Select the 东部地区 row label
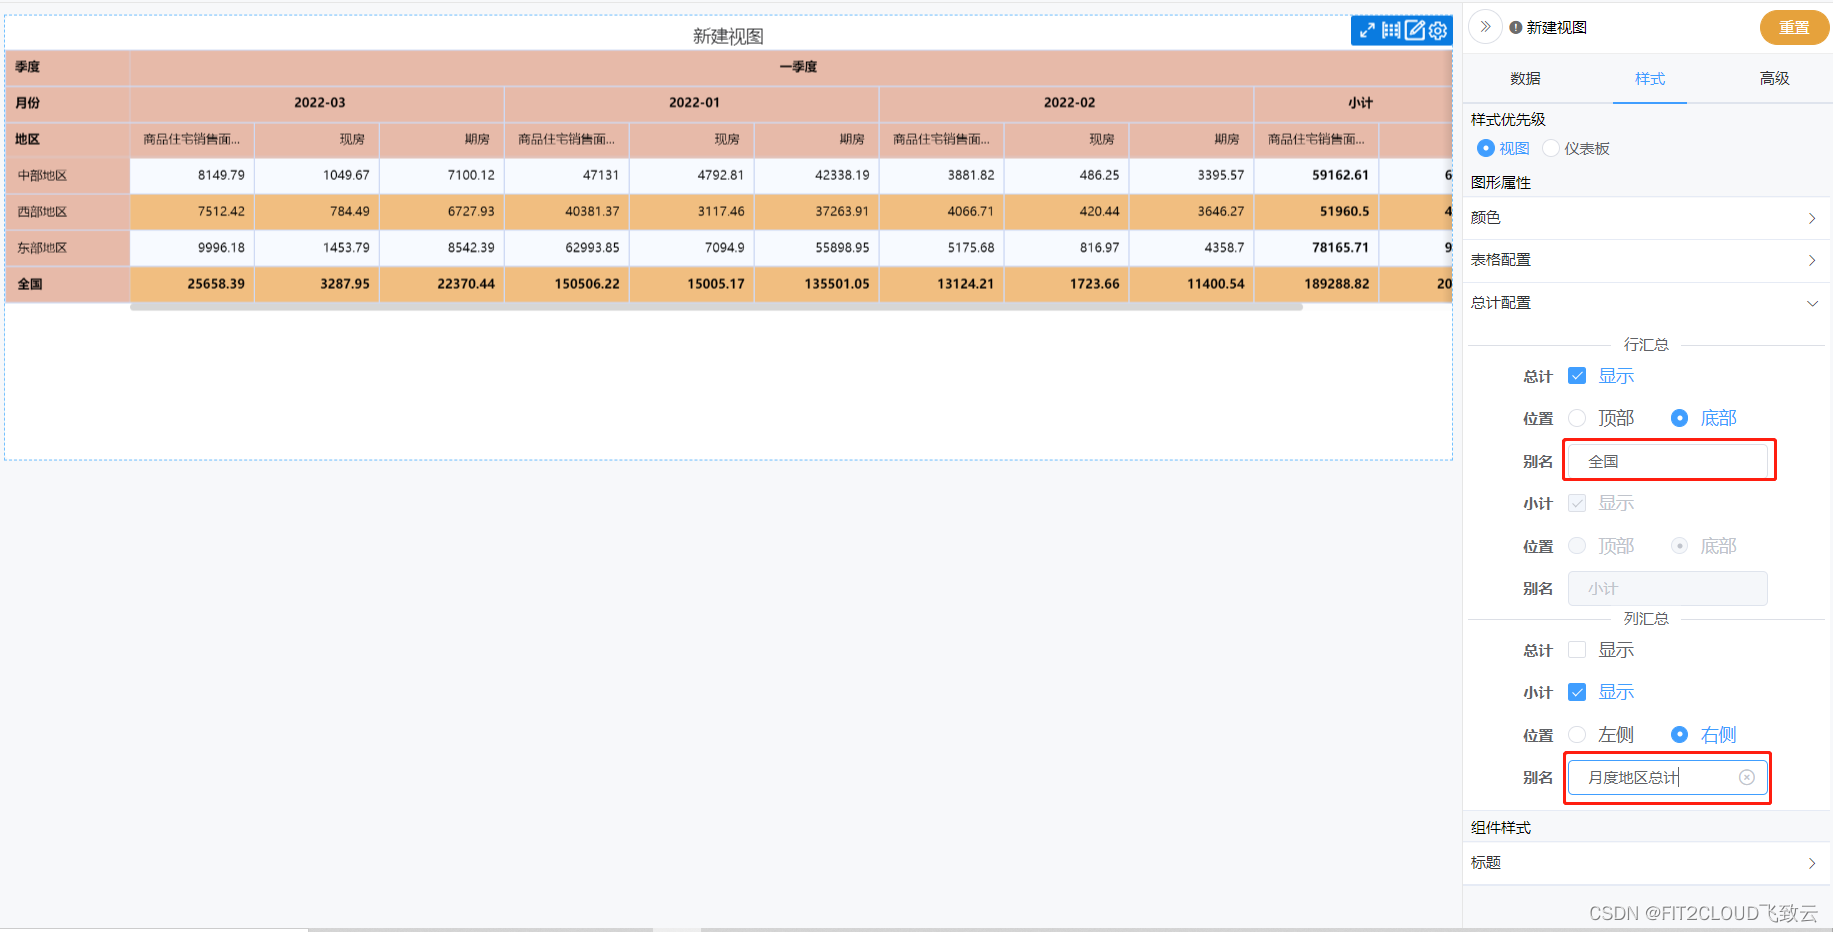 67,247
